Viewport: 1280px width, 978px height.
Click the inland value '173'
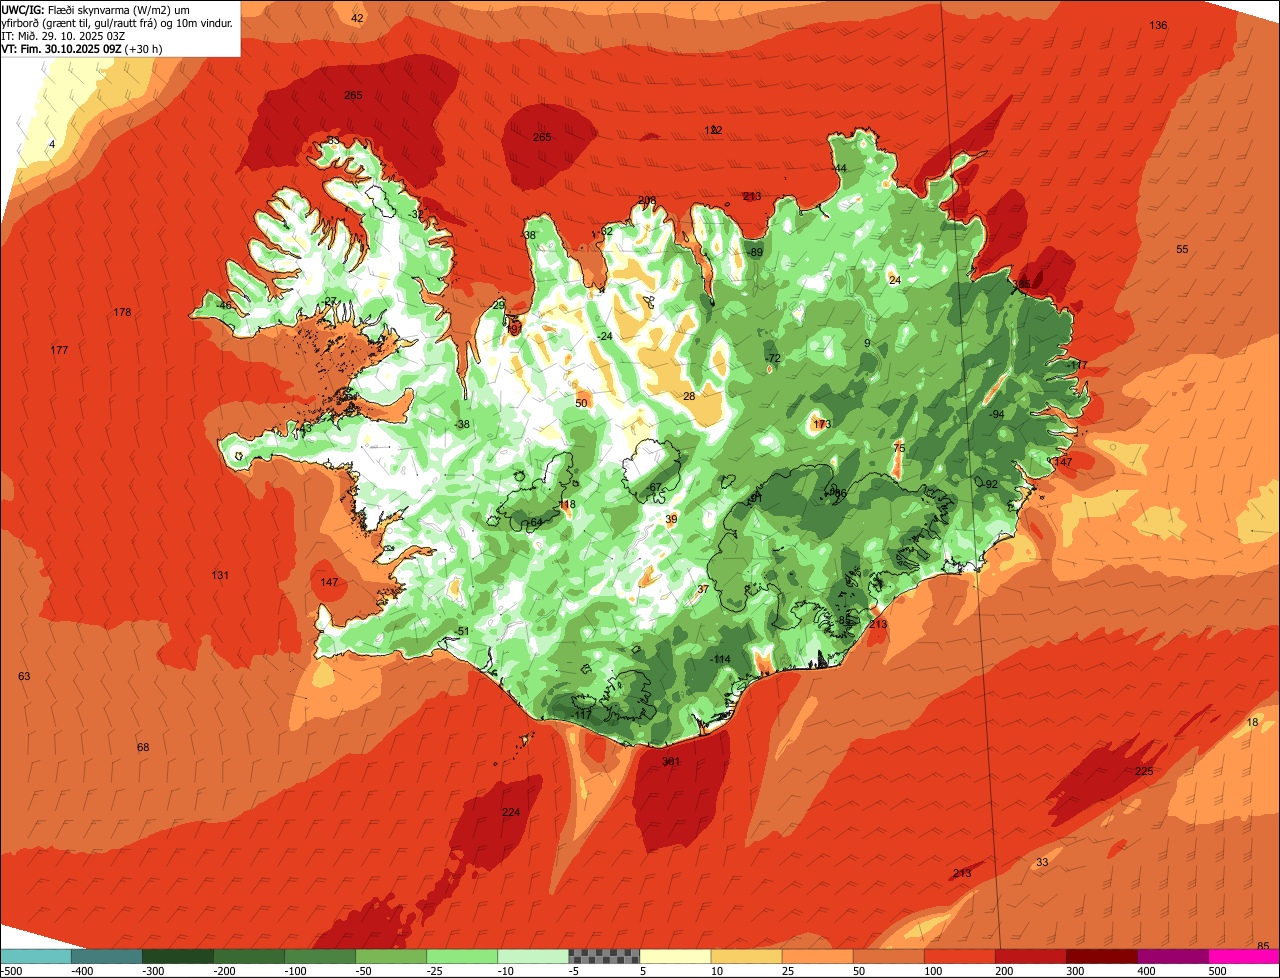pos(822,425)
